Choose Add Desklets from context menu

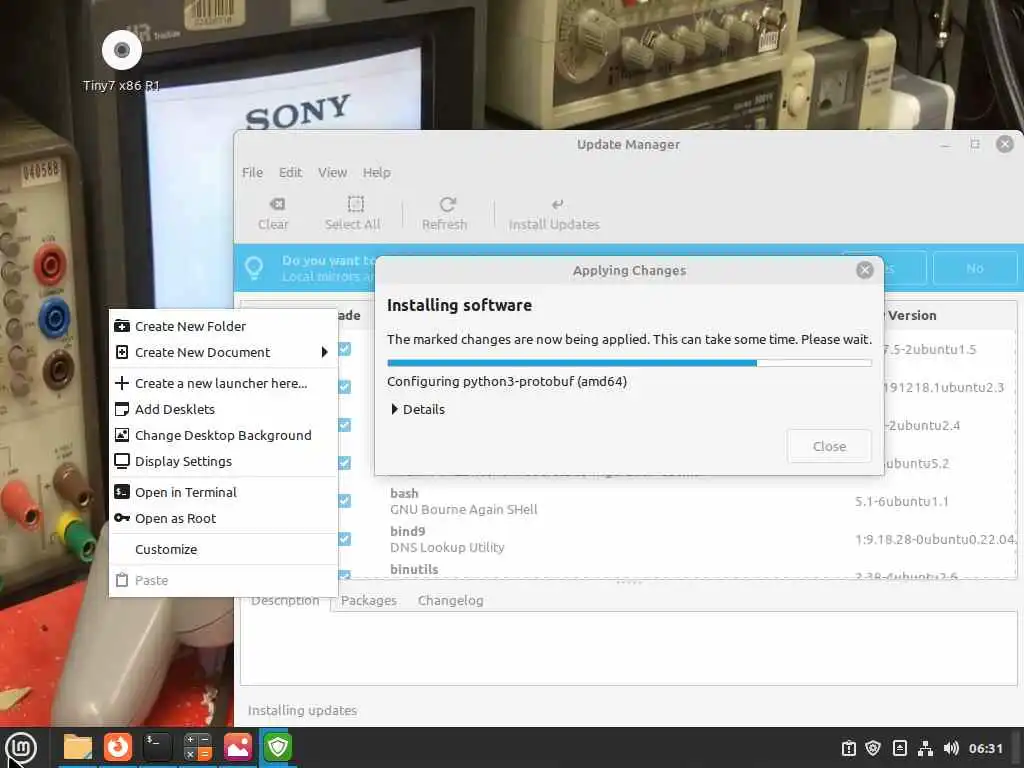pos(223,409)
